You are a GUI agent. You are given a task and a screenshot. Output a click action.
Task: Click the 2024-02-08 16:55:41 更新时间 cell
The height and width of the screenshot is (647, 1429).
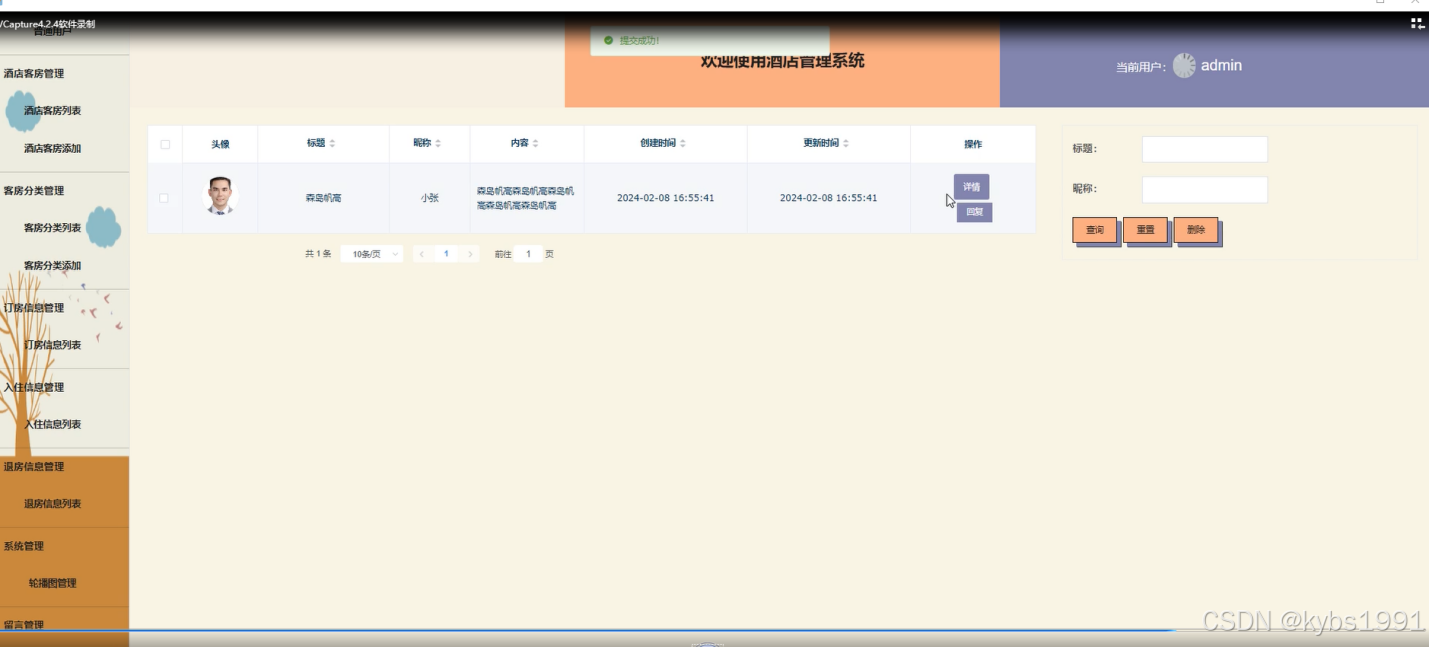tap(829, 198)
